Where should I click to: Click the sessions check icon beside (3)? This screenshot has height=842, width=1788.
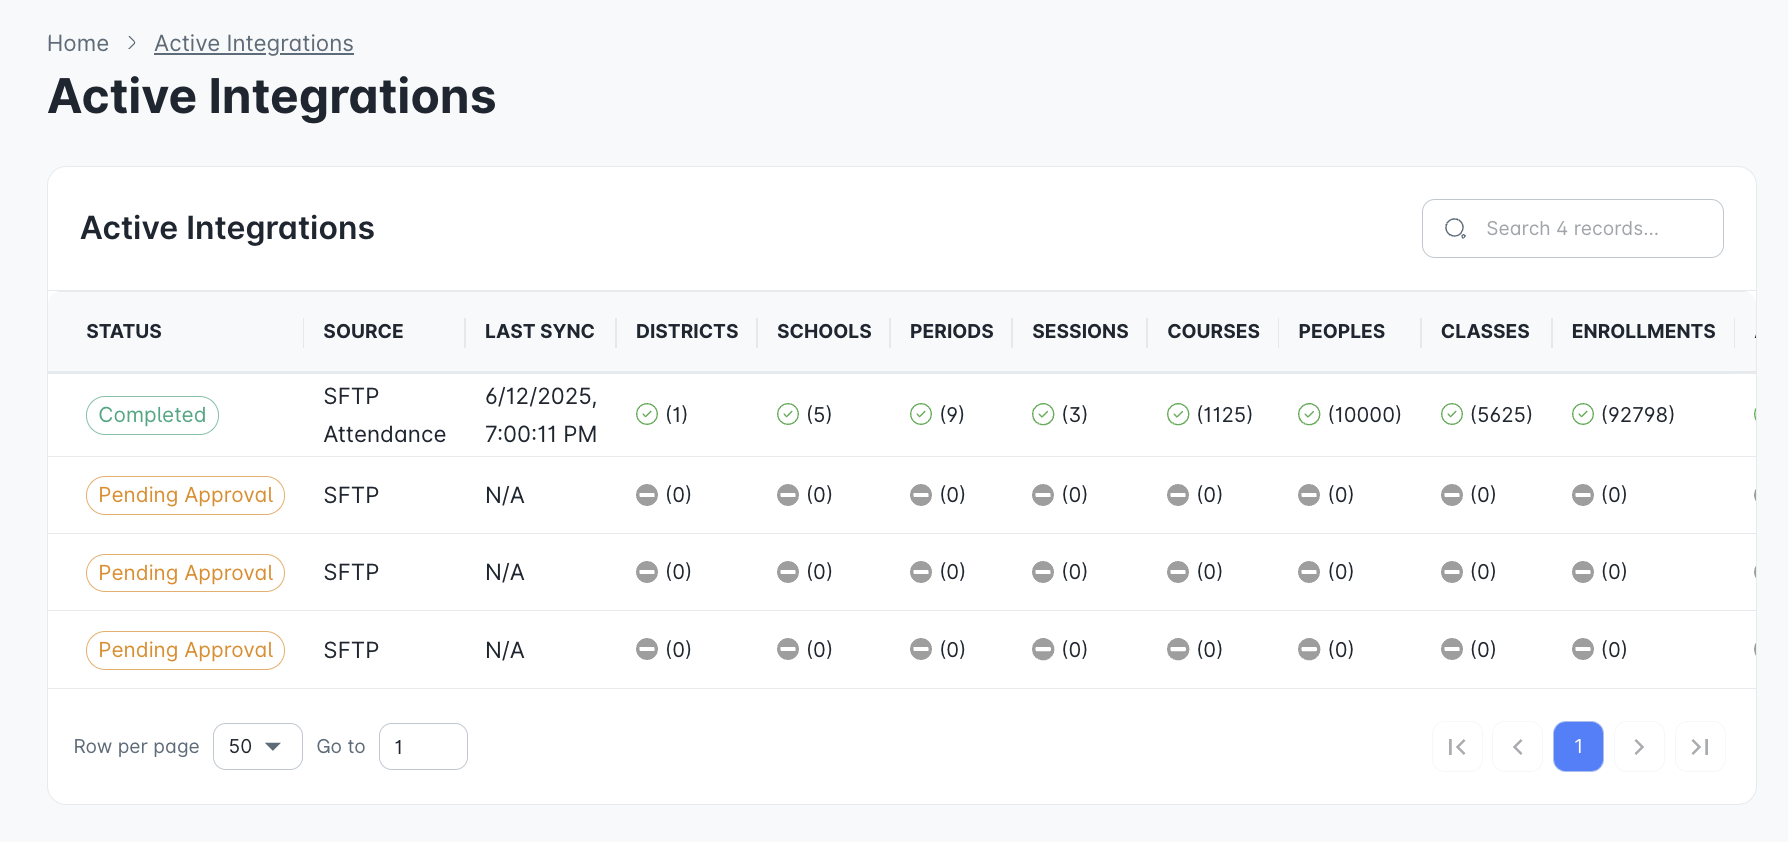(1043, 414)
